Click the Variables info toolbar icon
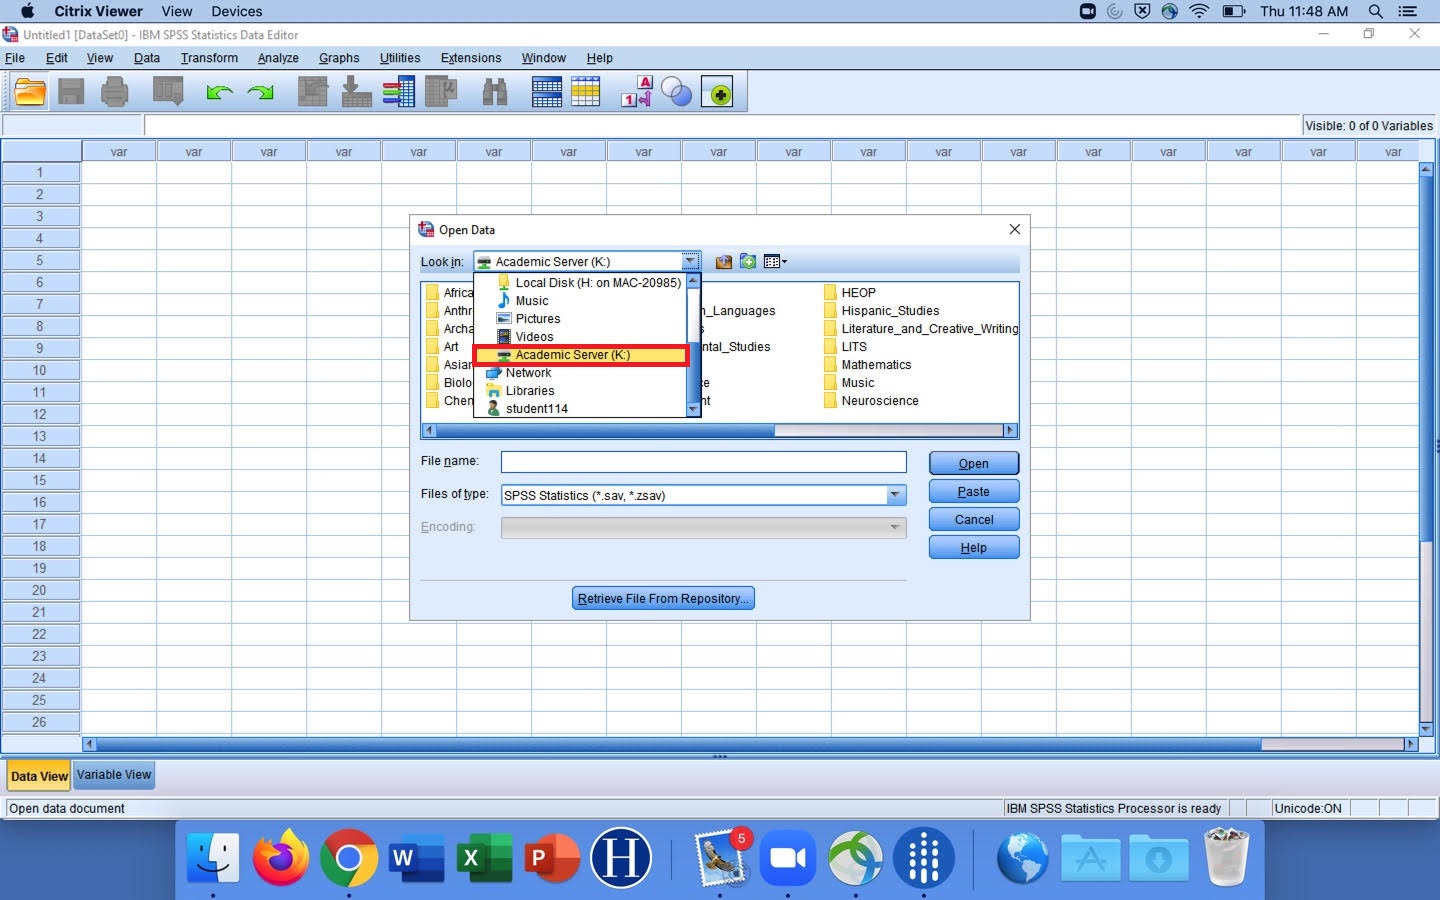The width and height of the screenshot is (1440, 900). 399,93
